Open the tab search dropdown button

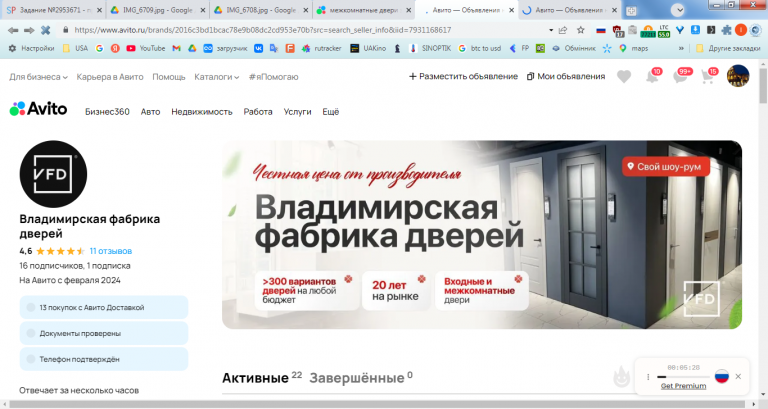[678, 10]
